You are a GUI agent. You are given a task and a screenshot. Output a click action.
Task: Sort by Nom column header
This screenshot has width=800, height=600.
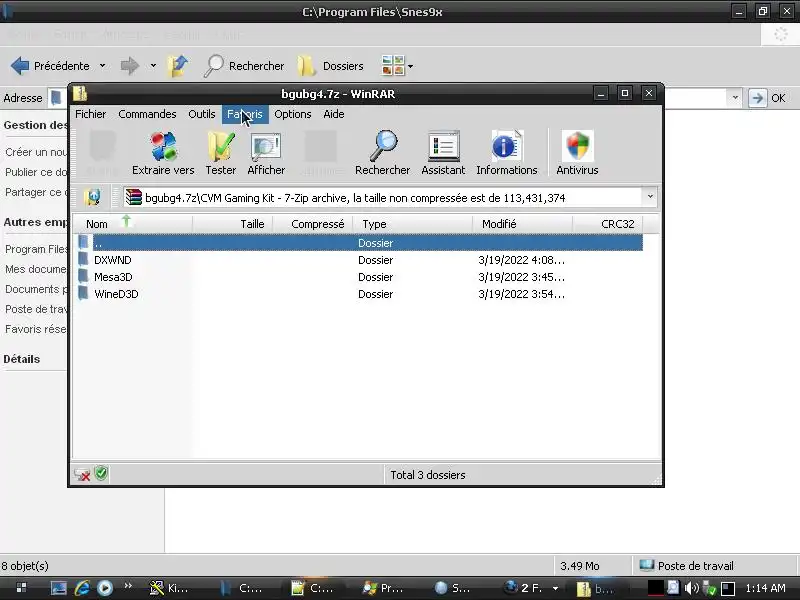(x=132, y=224)
